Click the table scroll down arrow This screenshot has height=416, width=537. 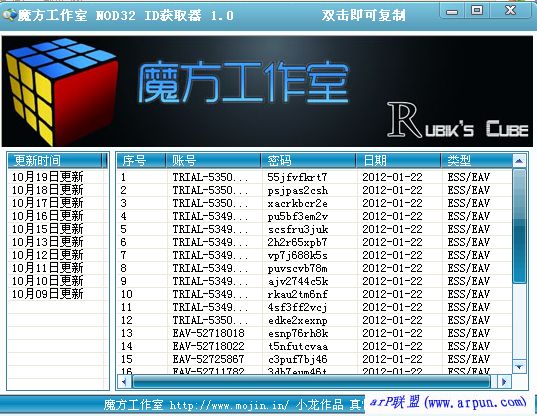pyautogui.click(x=519, y=367)
